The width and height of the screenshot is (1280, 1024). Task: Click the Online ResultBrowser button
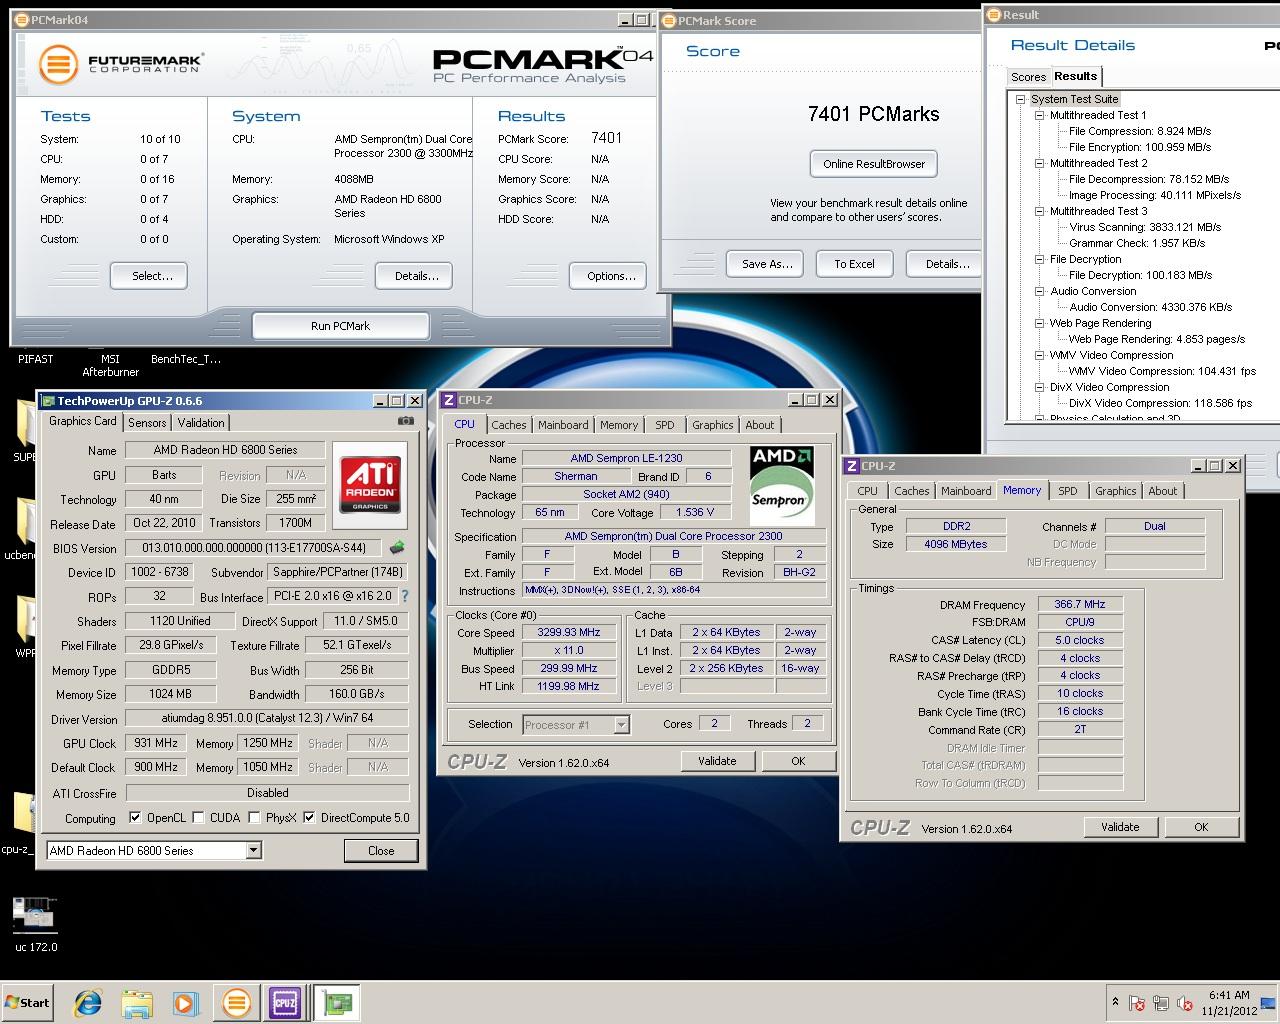pos(874,164)
